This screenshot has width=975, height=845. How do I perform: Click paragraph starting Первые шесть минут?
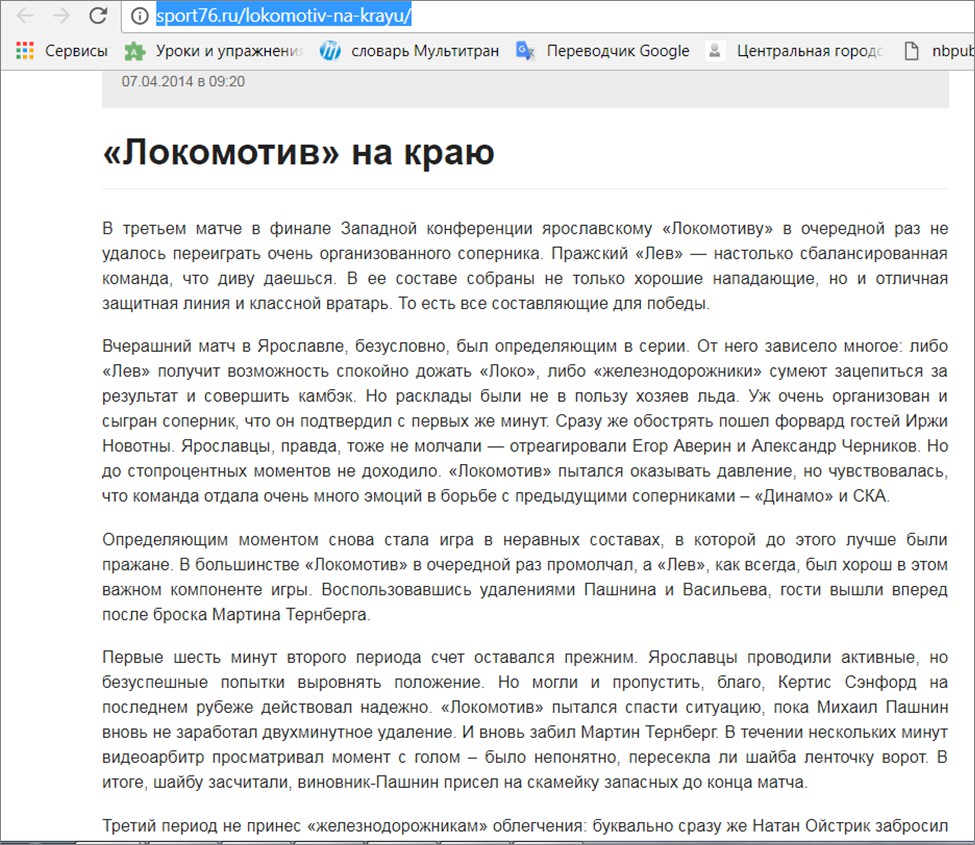click(525, 719)
